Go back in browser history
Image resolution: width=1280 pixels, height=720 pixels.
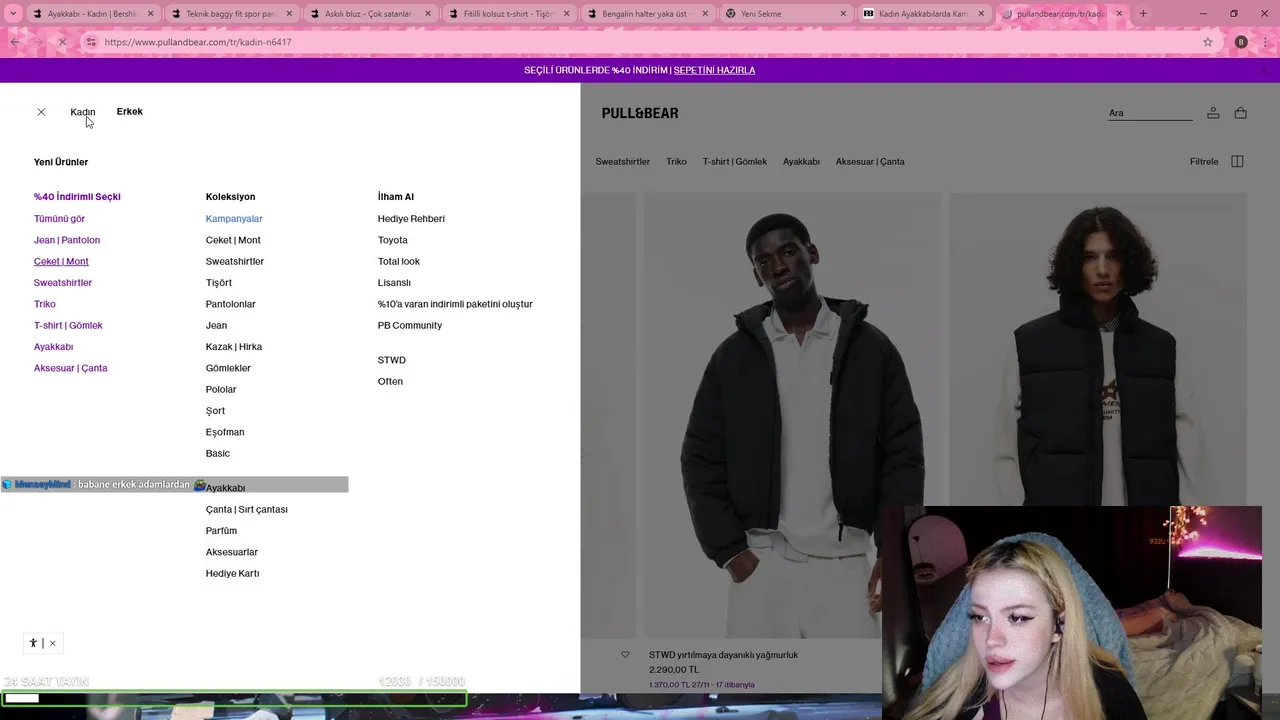(x=15, y=42)
